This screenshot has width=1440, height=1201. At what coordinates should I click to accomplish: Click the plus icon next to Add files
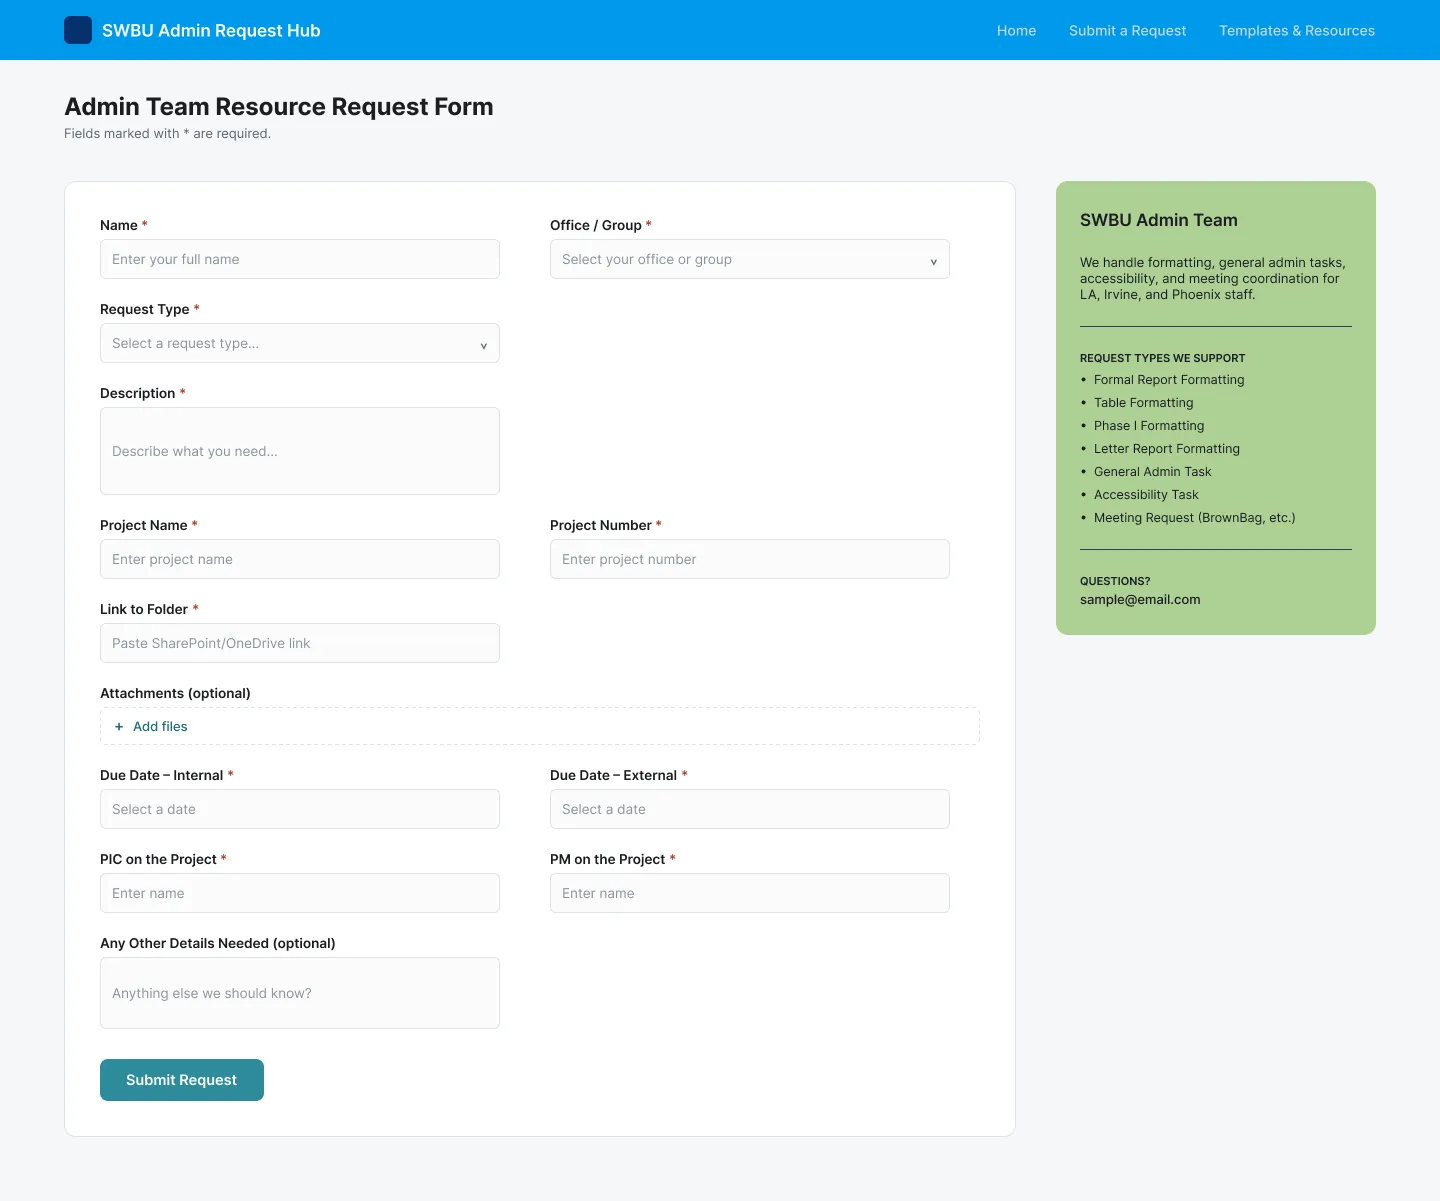(119, 727)
